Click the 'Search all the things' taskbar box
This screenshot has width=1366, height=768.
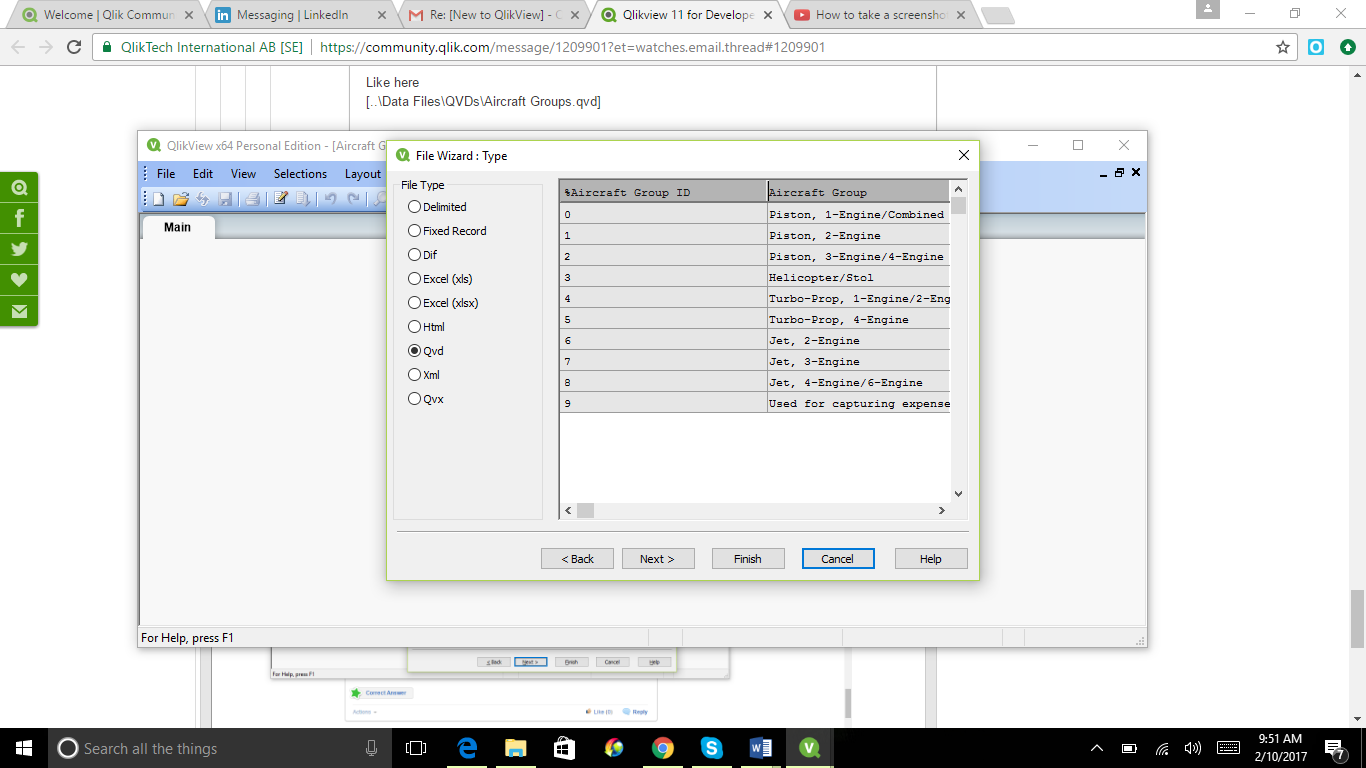218,748
